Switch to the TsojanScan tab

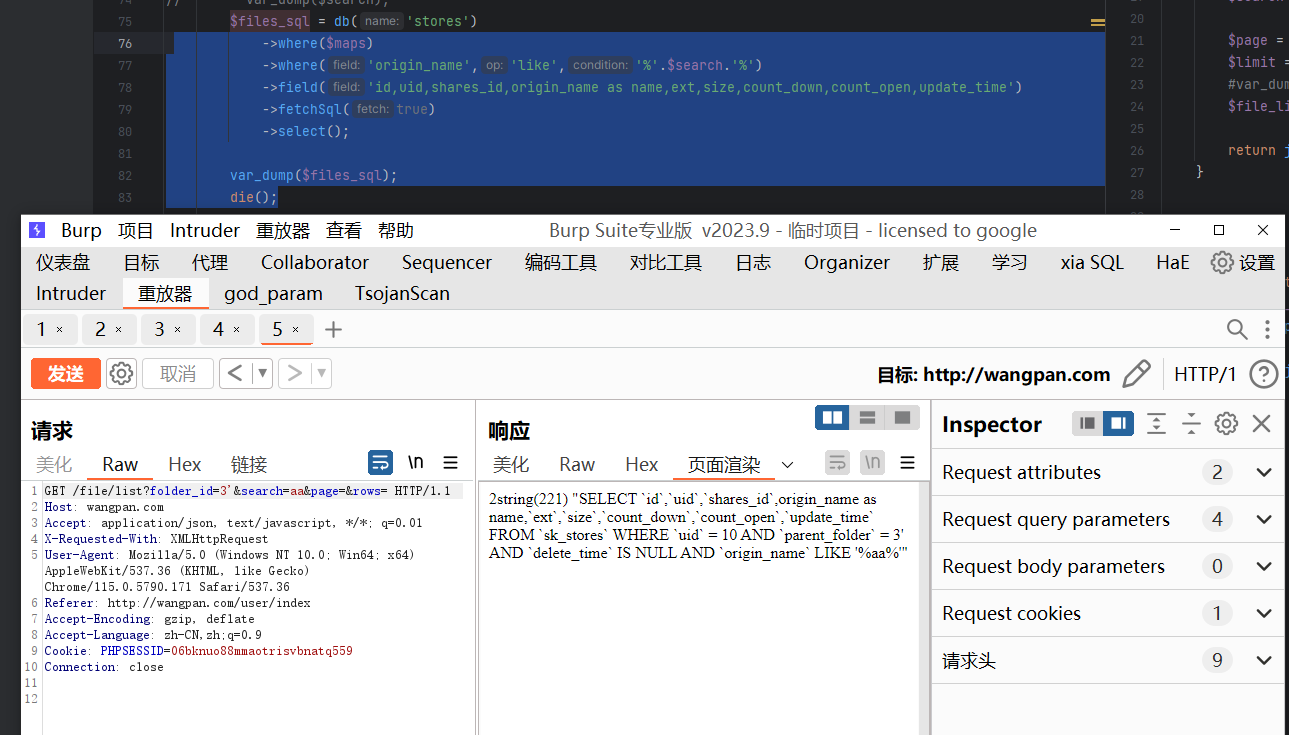[402, 293]
